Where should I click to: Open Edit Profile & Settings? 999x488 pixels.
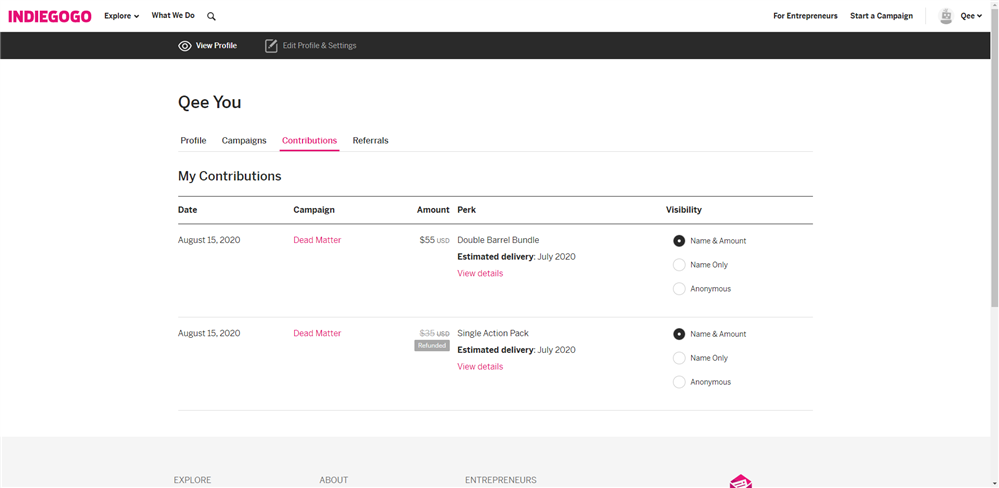coord(319,46)
